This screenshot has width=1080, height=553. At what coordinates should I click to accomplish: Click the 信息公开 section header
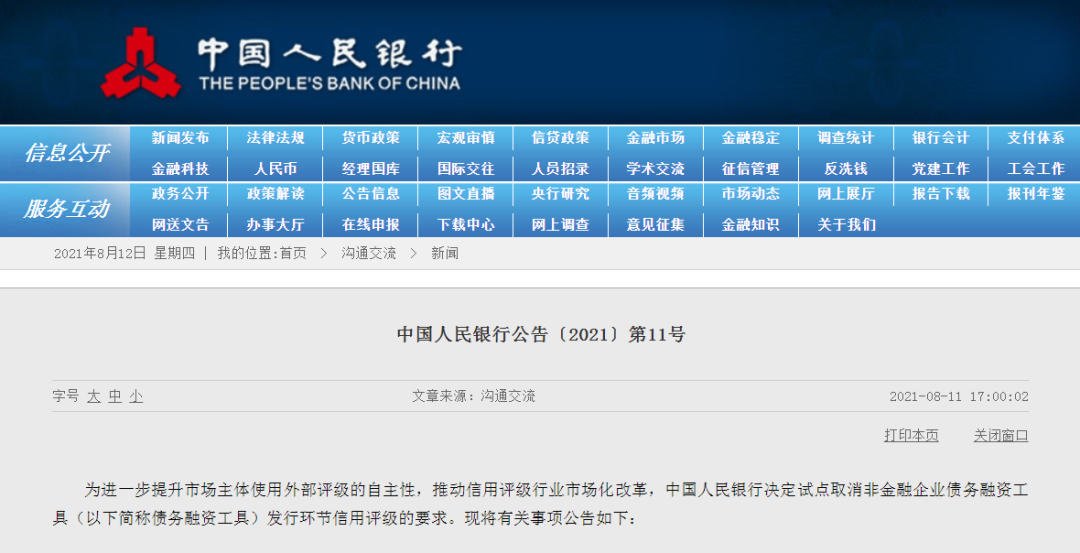tap(66, 153)
